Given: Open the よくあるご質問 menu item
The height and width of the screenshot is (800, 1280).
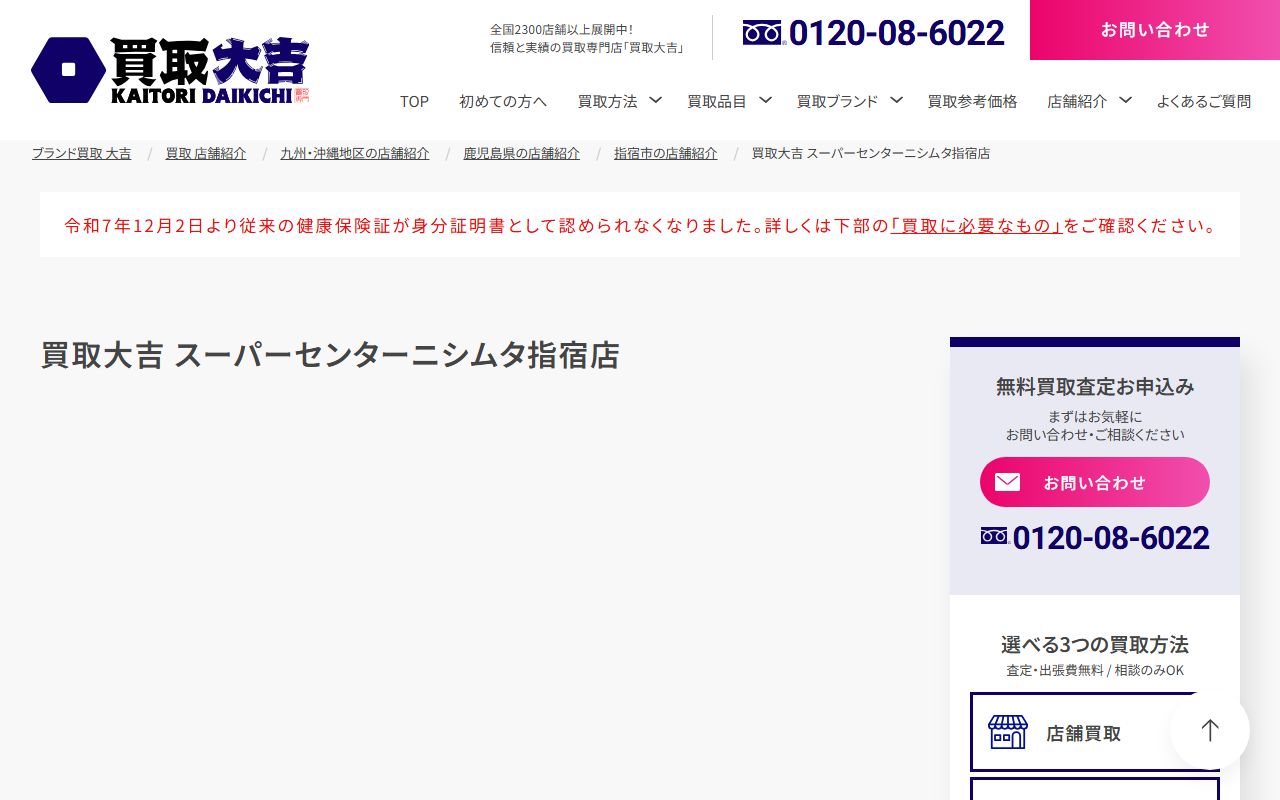Looking at the screenshot, I should coord(1204,101).
